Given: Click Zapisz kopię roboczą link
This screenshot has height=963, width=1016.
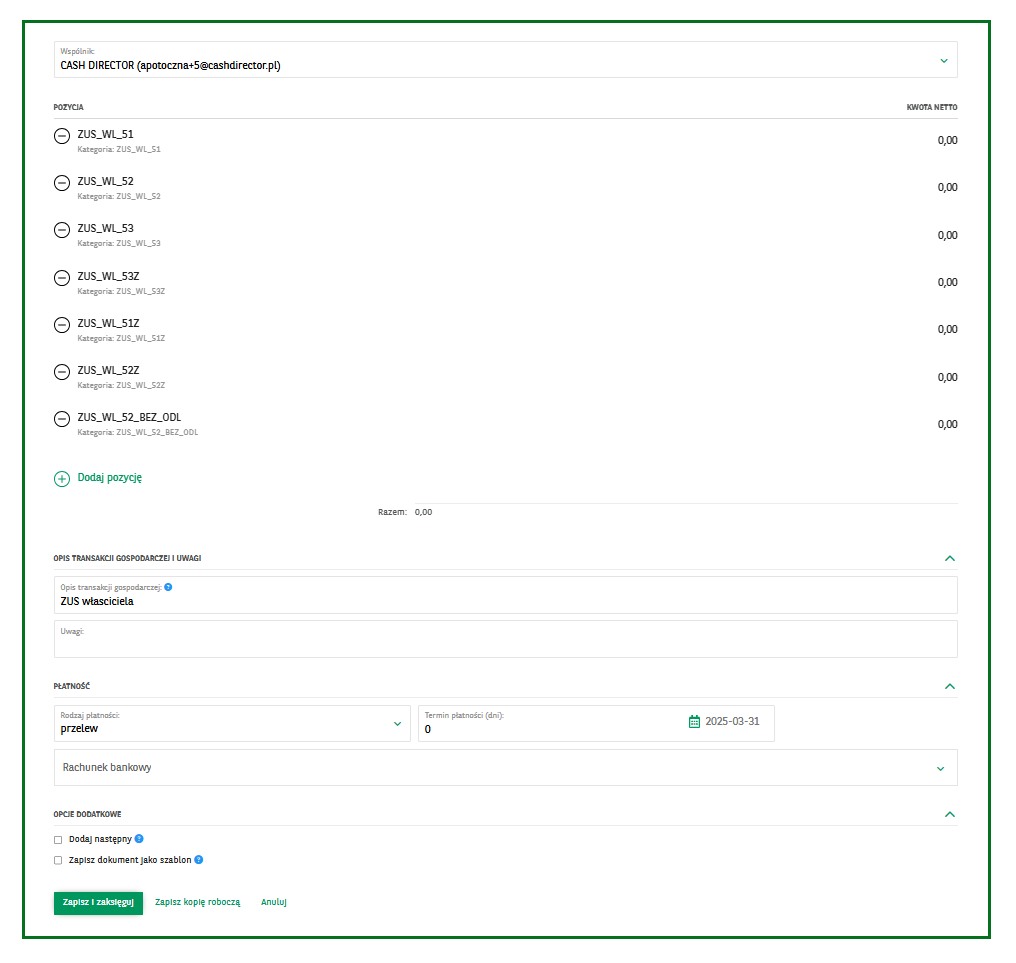Looking at the screenshot, I should tap(198, 902).
